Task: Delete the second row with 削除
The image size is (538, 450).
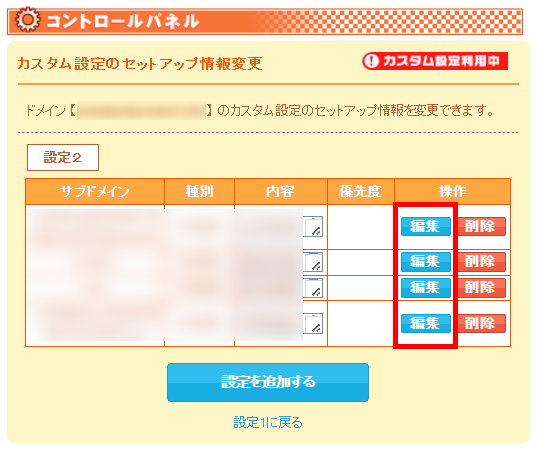Action: 481,262
